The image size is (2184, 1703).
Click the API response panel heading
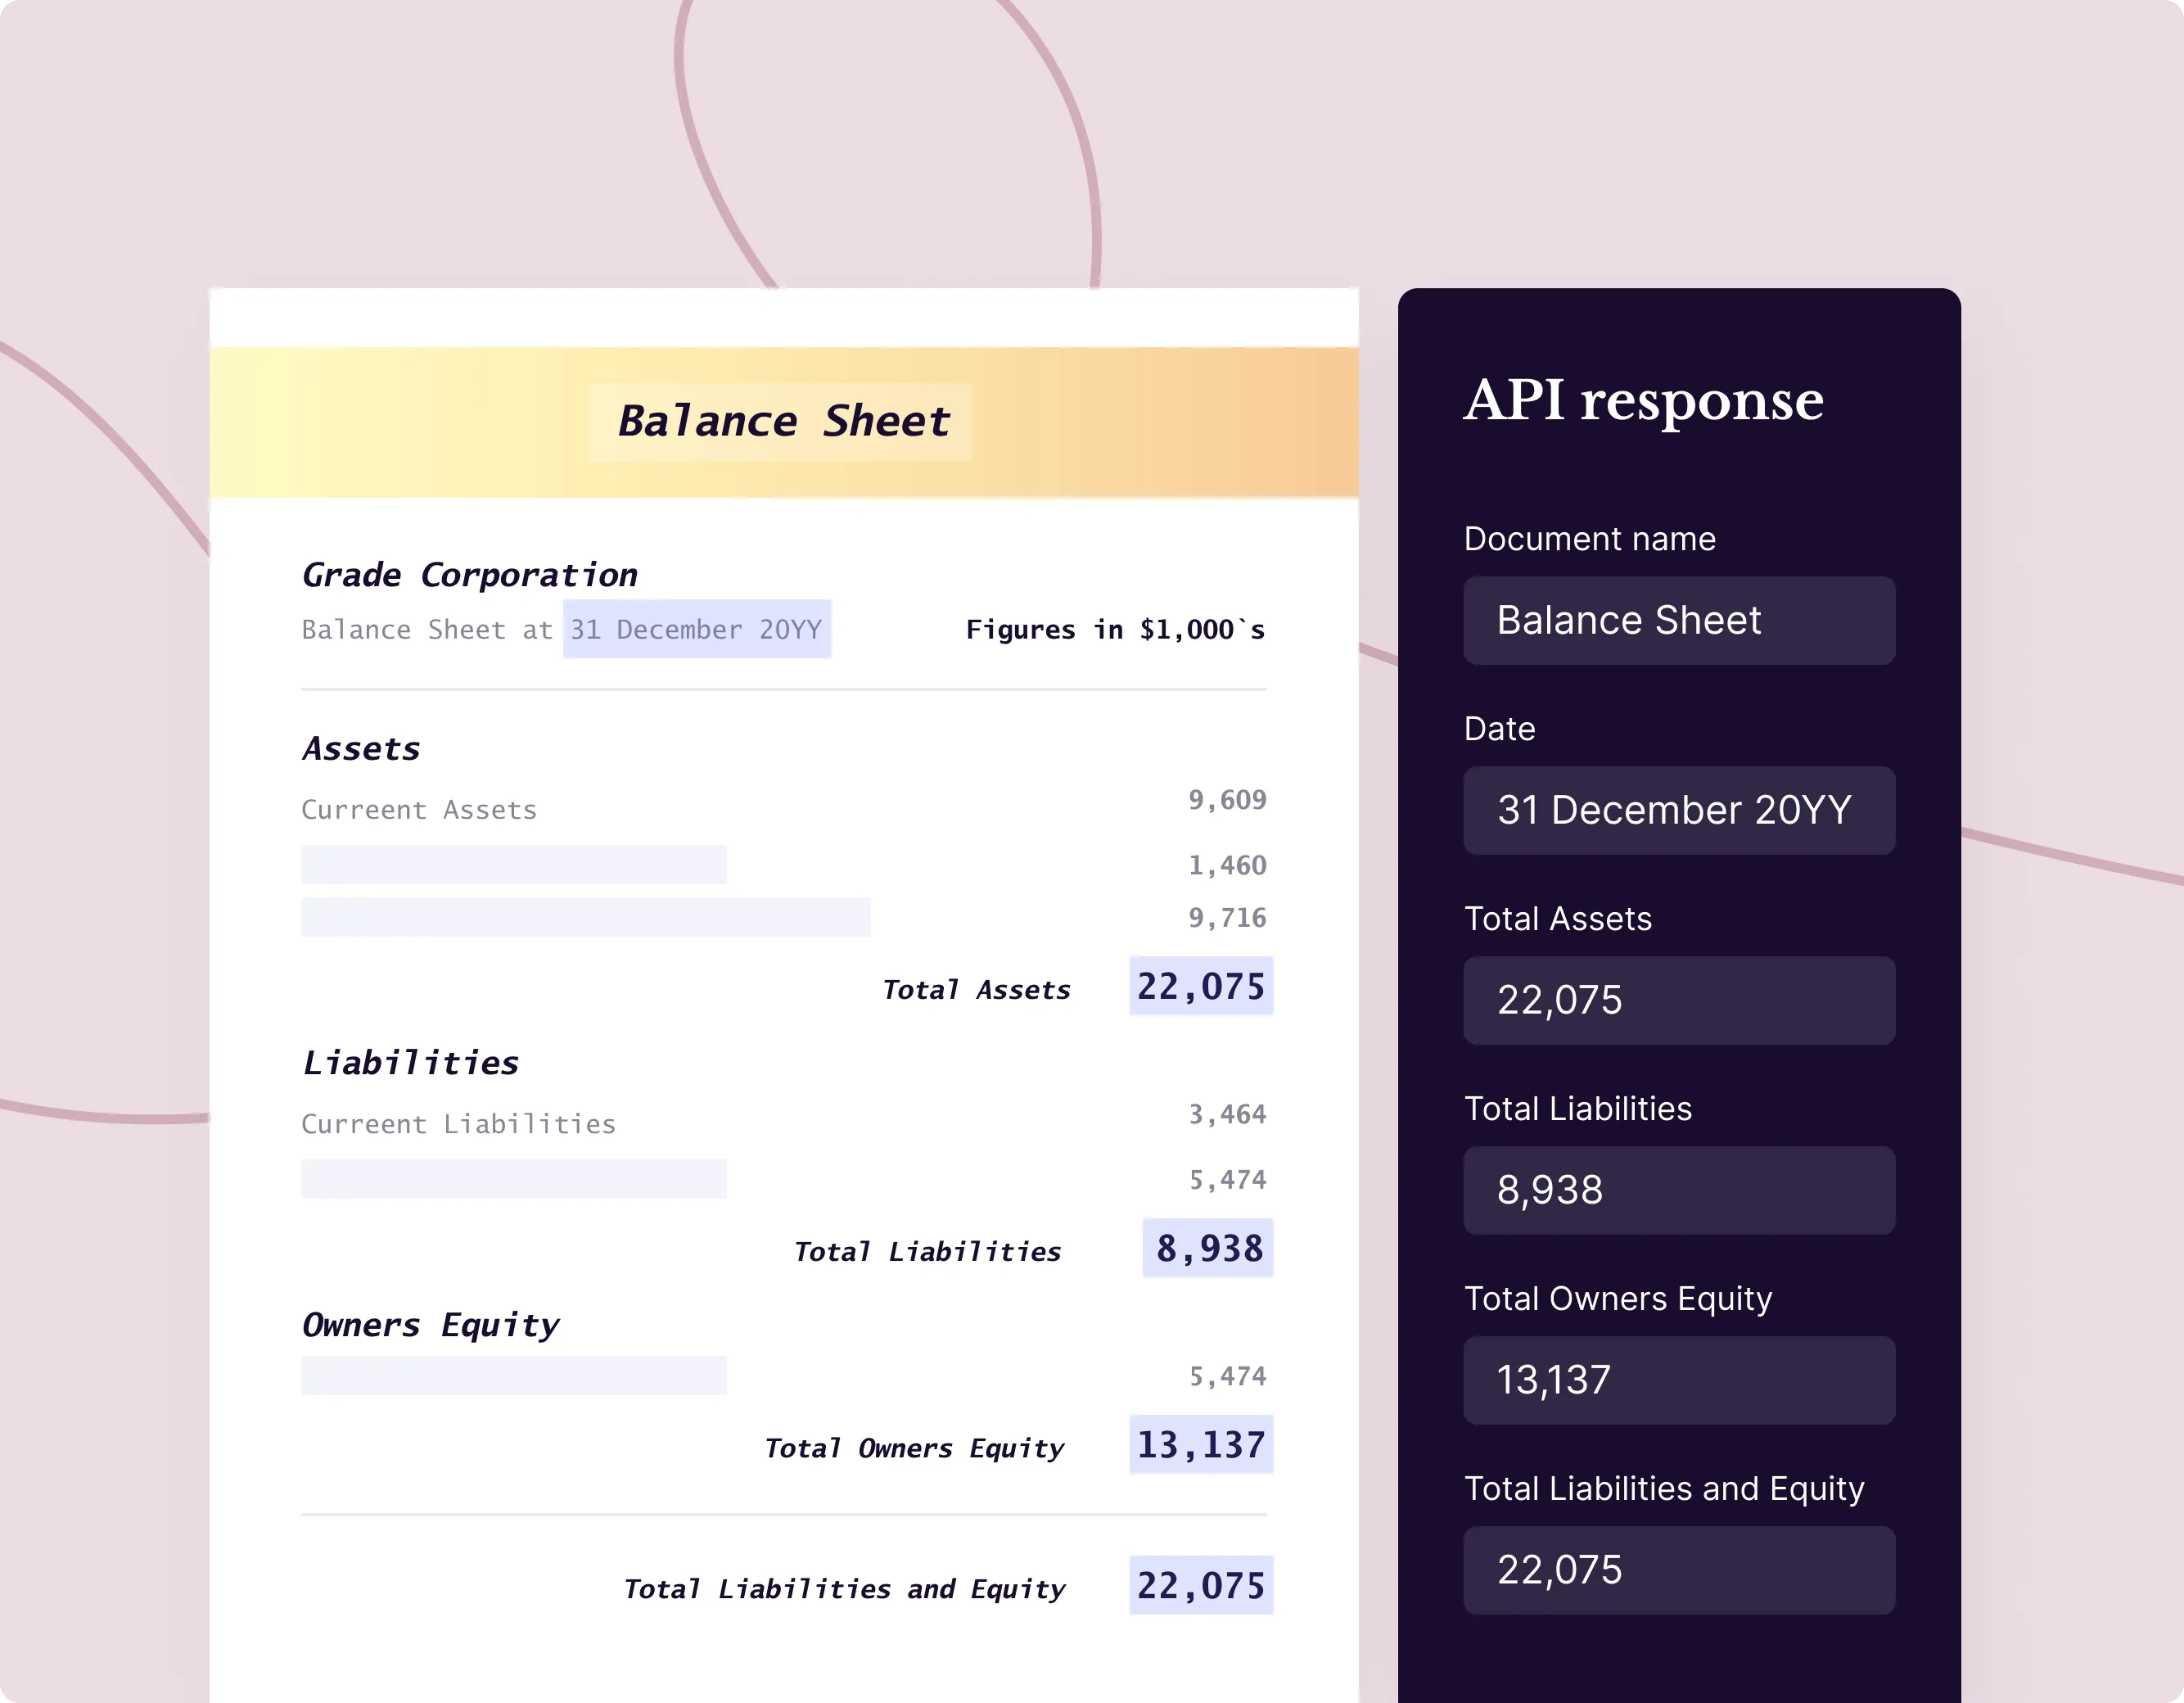[x=1643, y=400]
